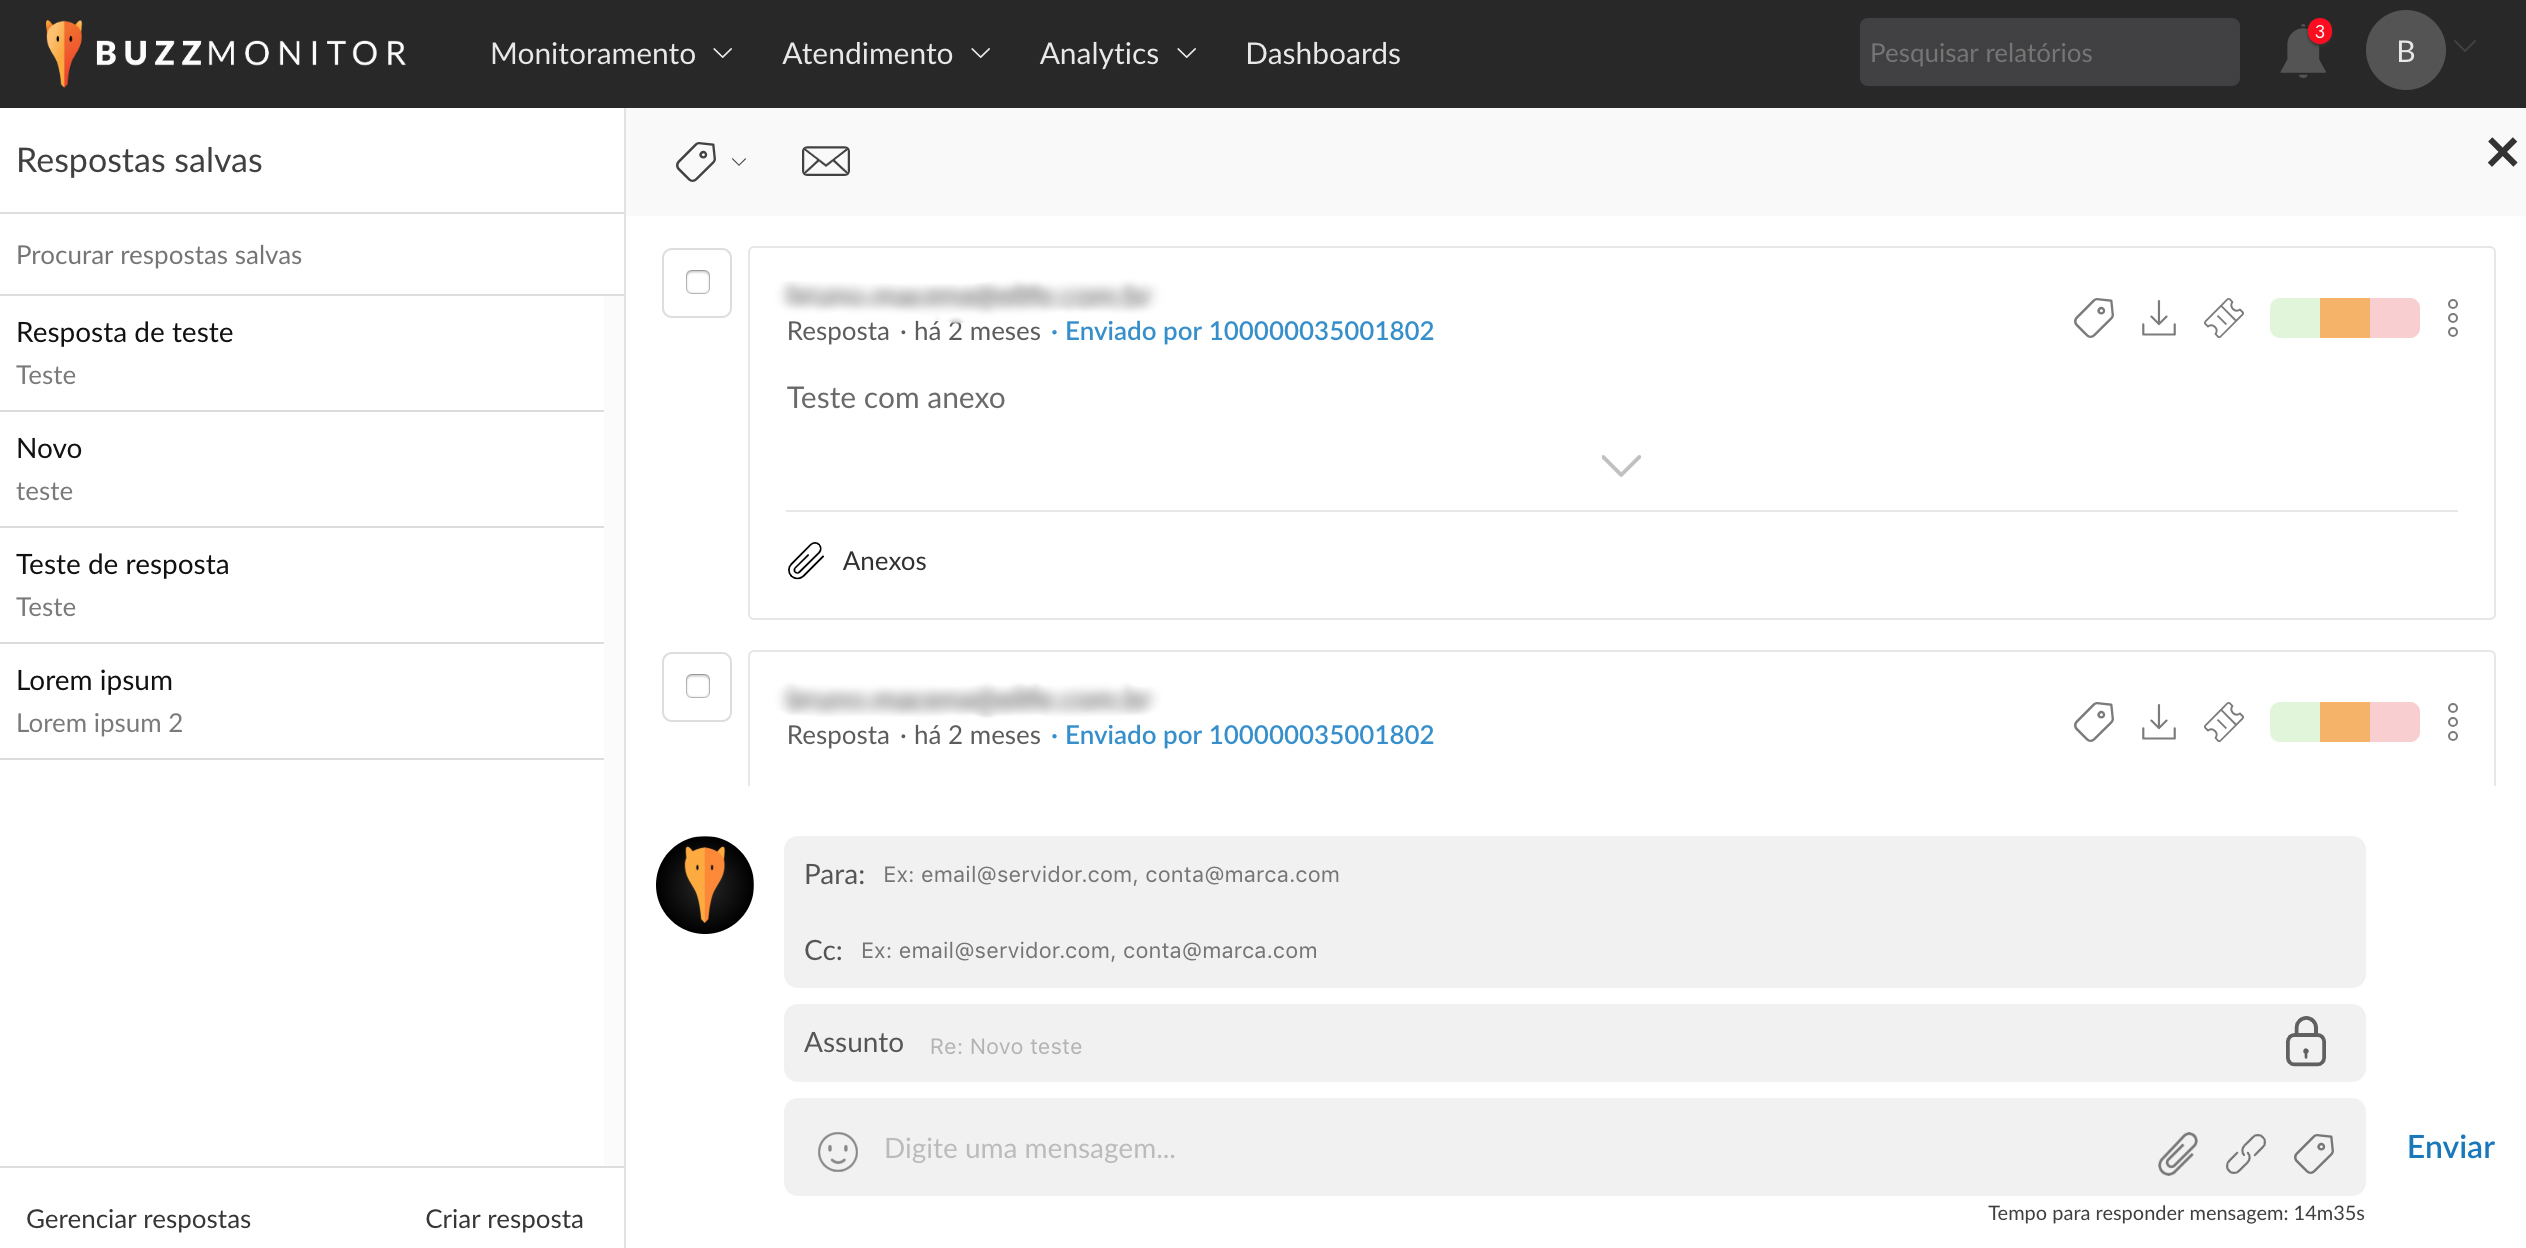Click the ticket icon on the first message
This screenshot has height=1248, width=2526.
2223,319
